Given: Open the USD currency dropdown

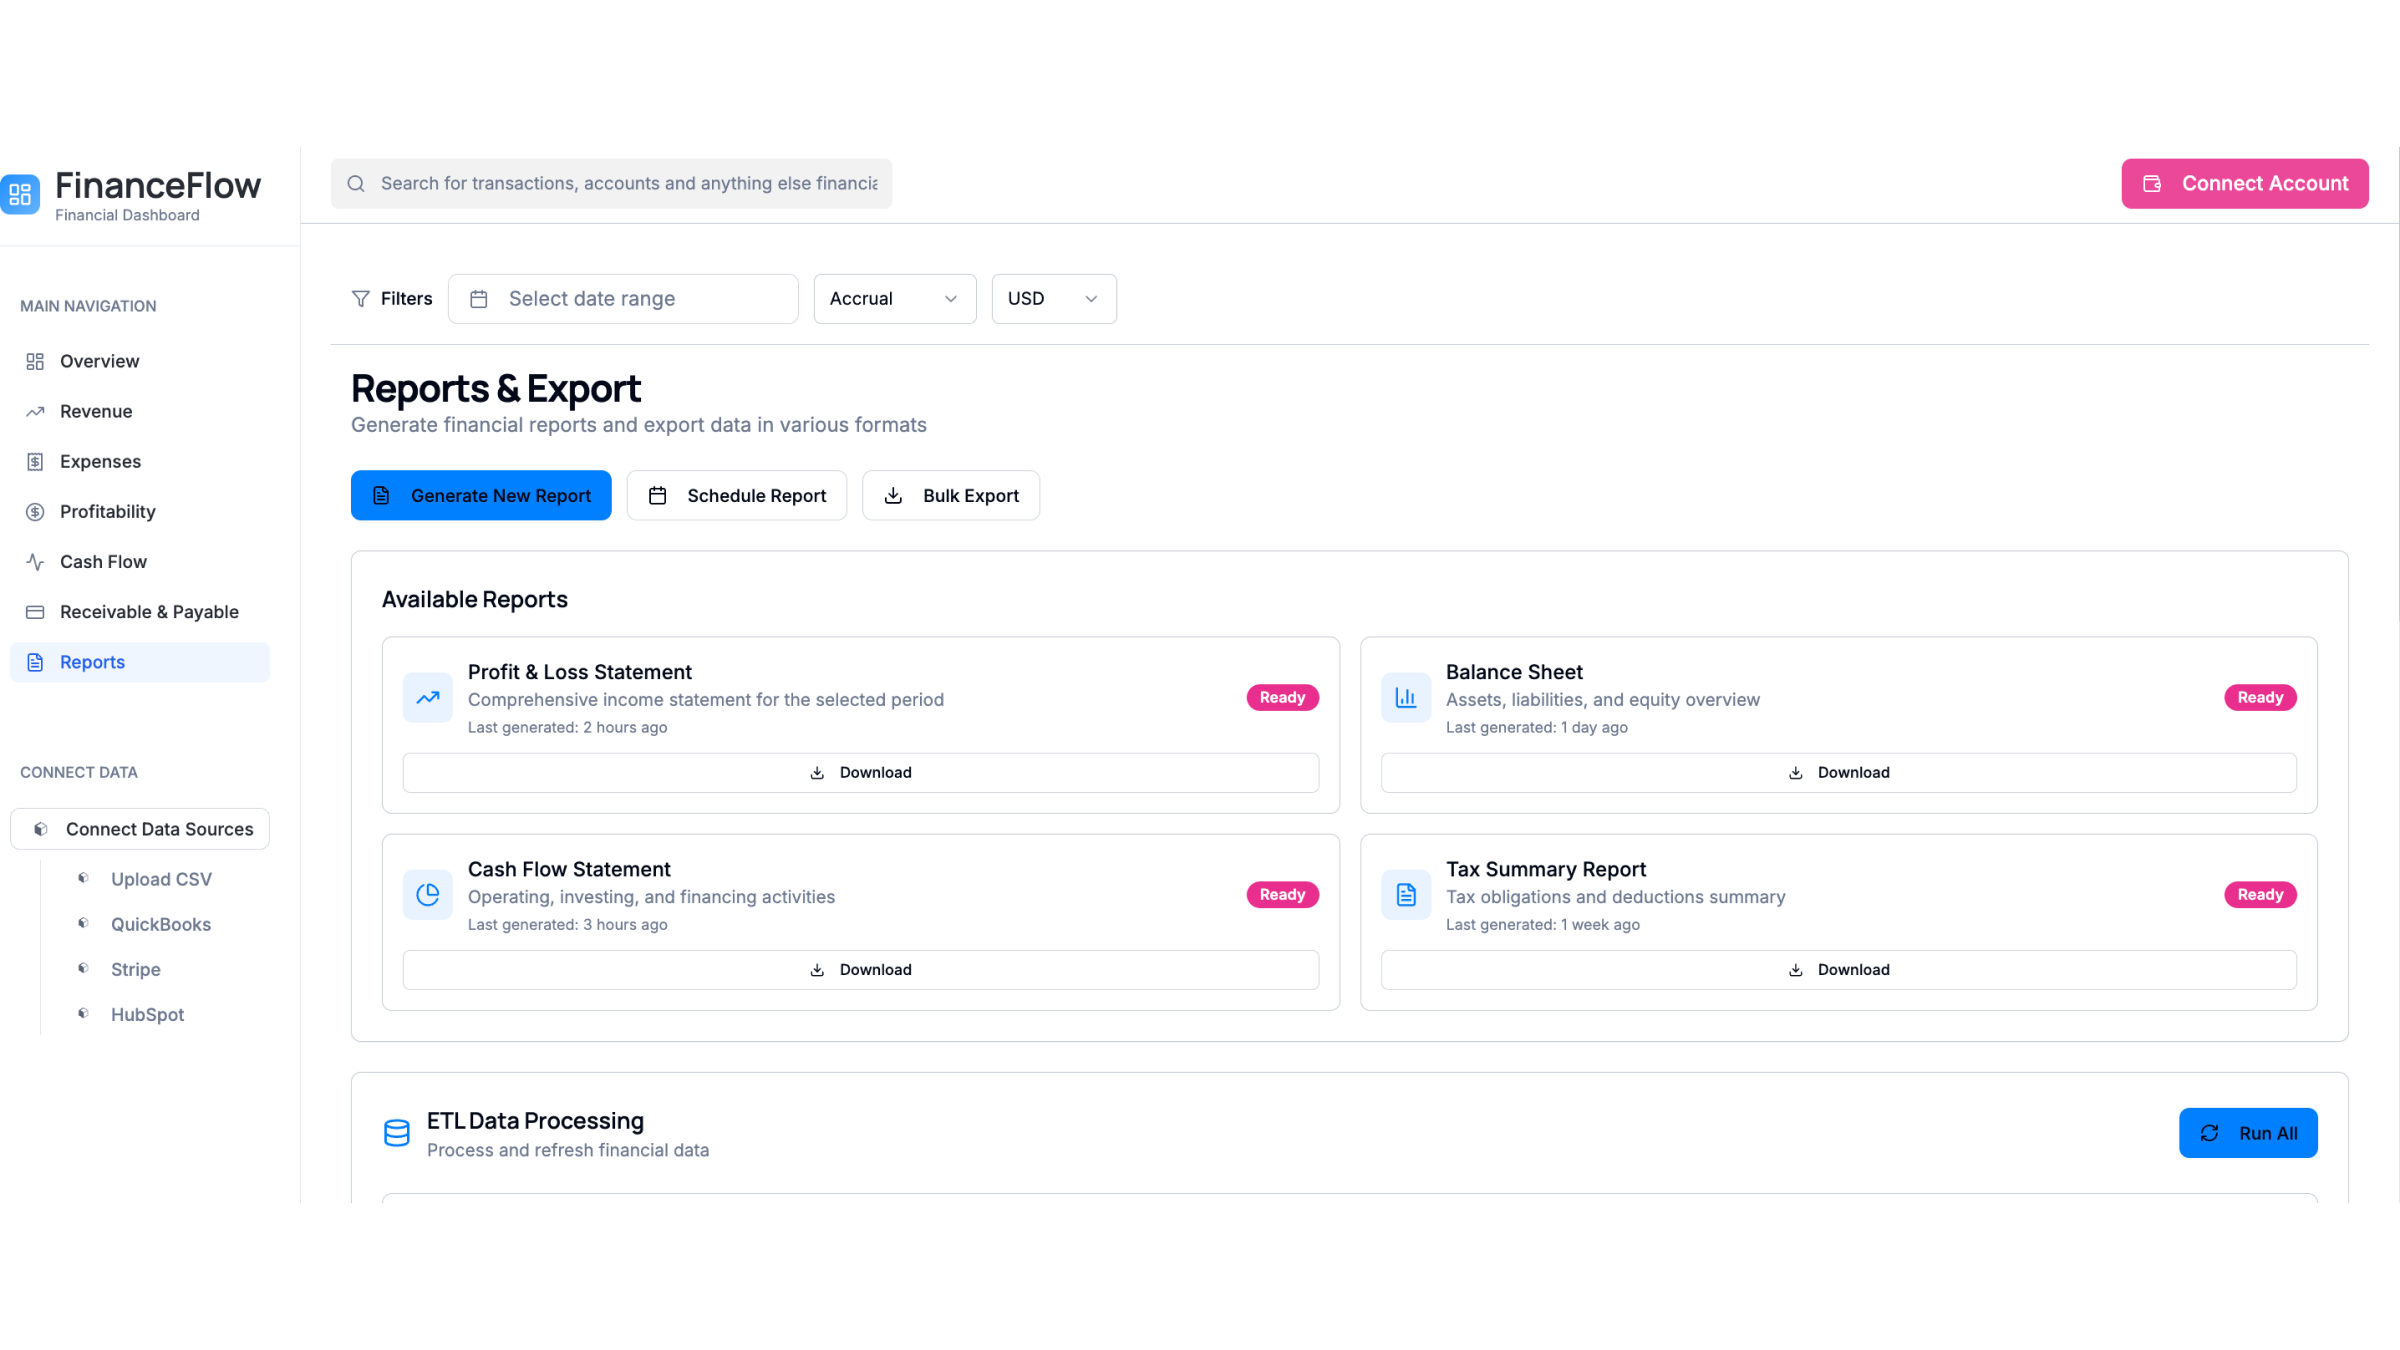Looking at the screenshot, I should (x=1053, y=299).
